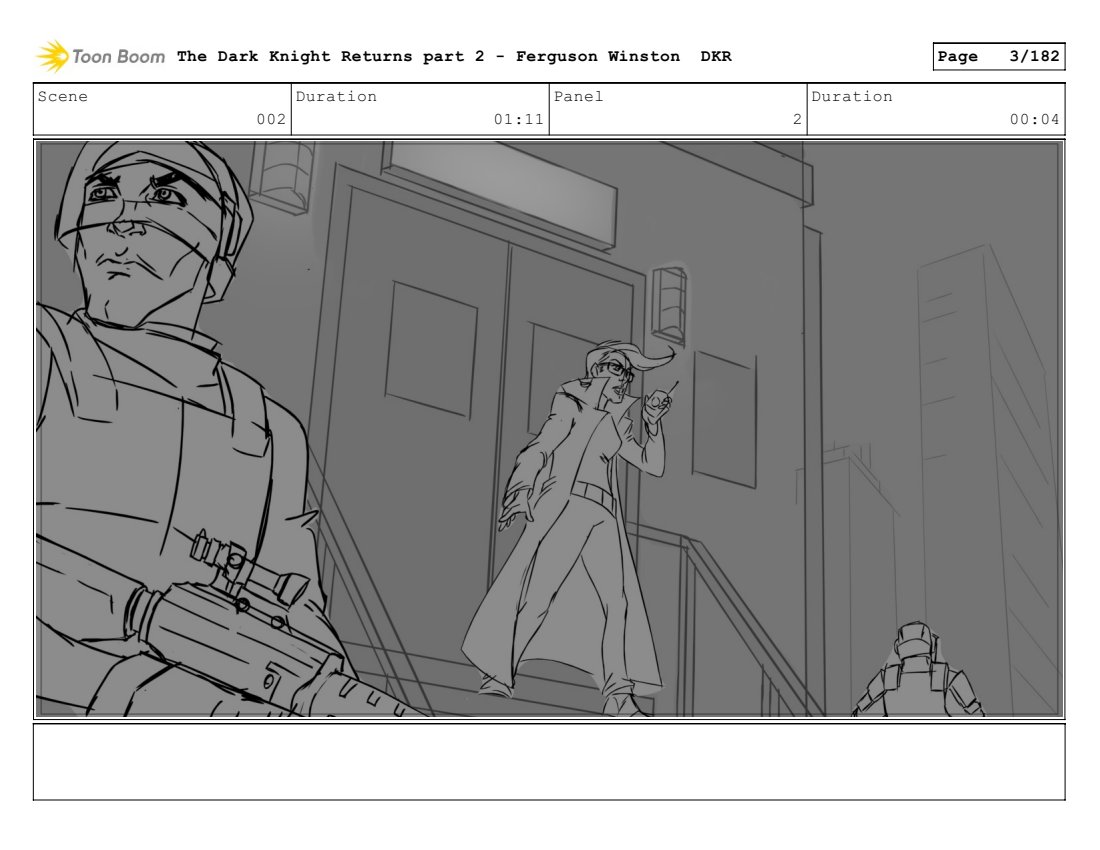Click the 'Ferguson Winston' name in the title

tap(598, 57)
